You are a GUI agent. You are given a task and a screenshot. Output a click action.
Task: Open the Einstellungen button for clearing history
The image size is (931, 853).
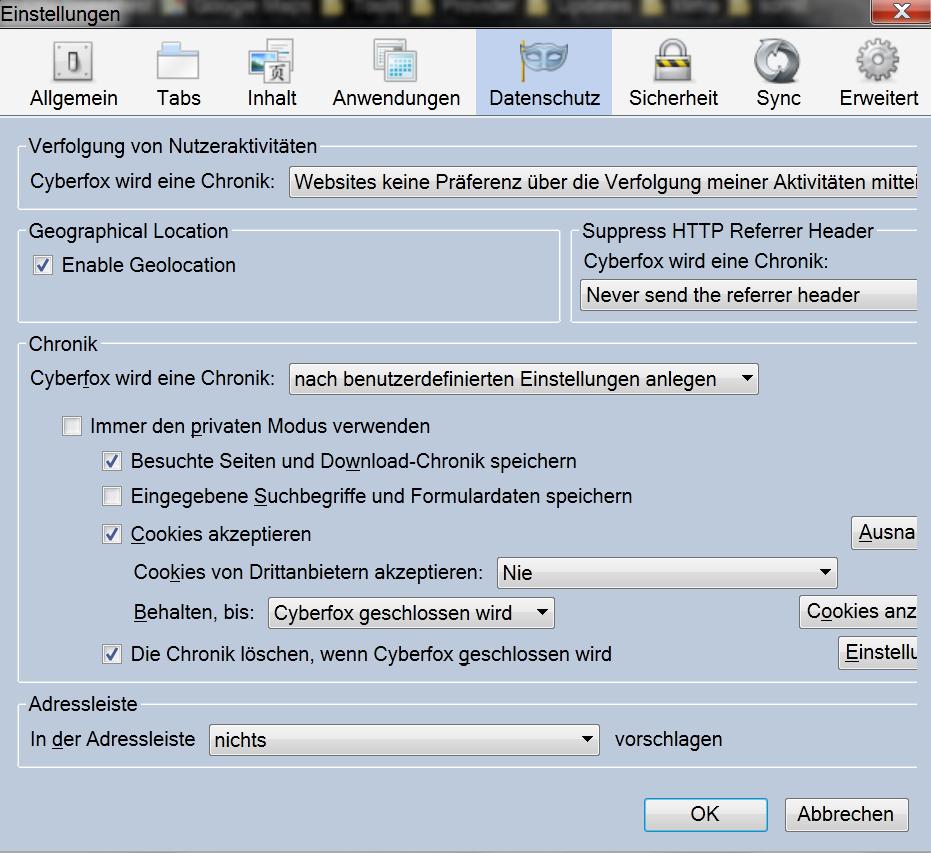click(878, 652)
